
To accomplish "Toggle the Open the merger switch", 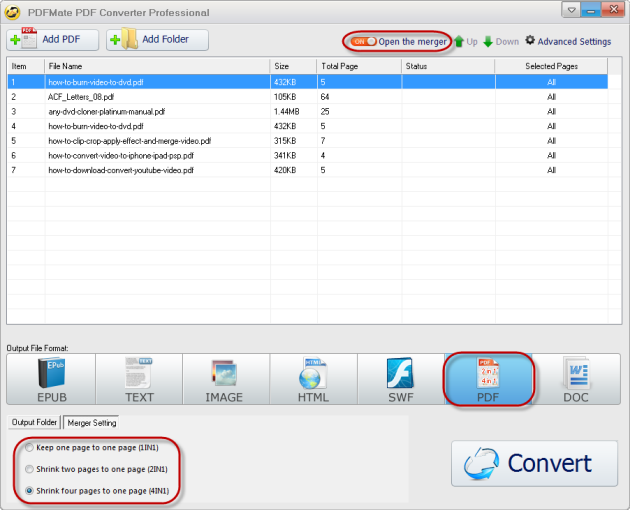I will 363,41.
